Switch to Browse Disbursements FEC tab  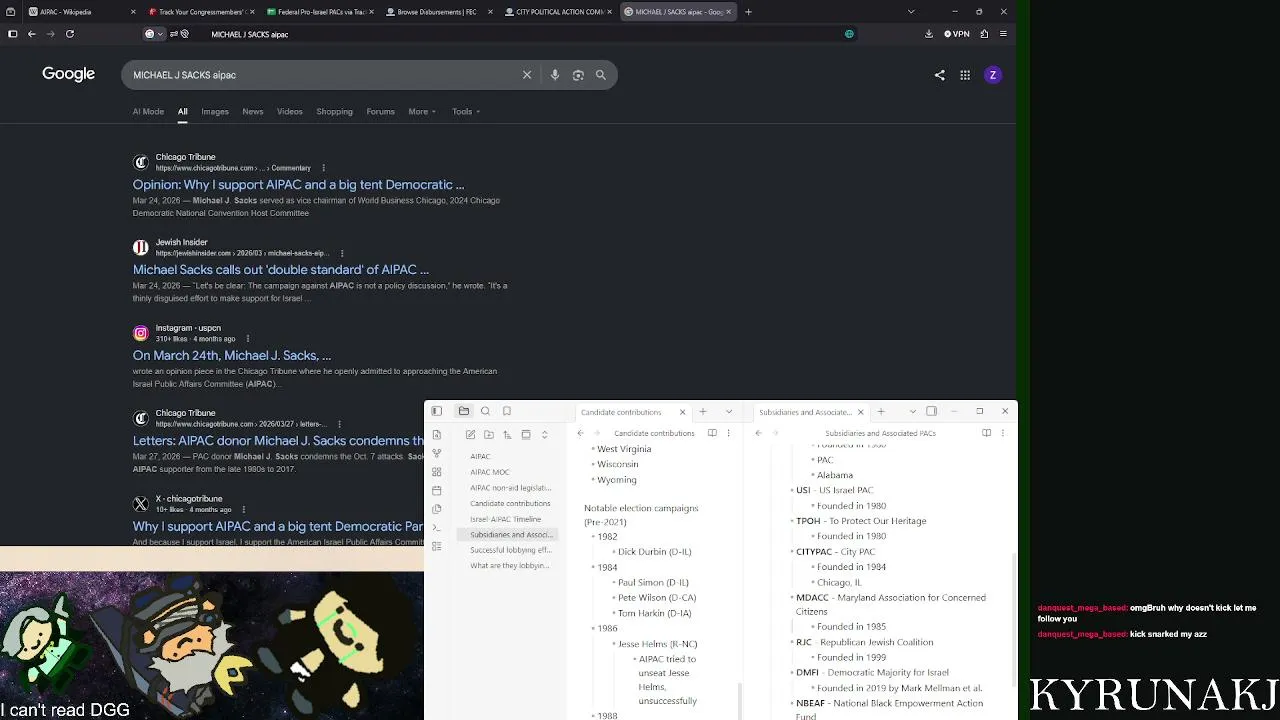click(437, 12)
